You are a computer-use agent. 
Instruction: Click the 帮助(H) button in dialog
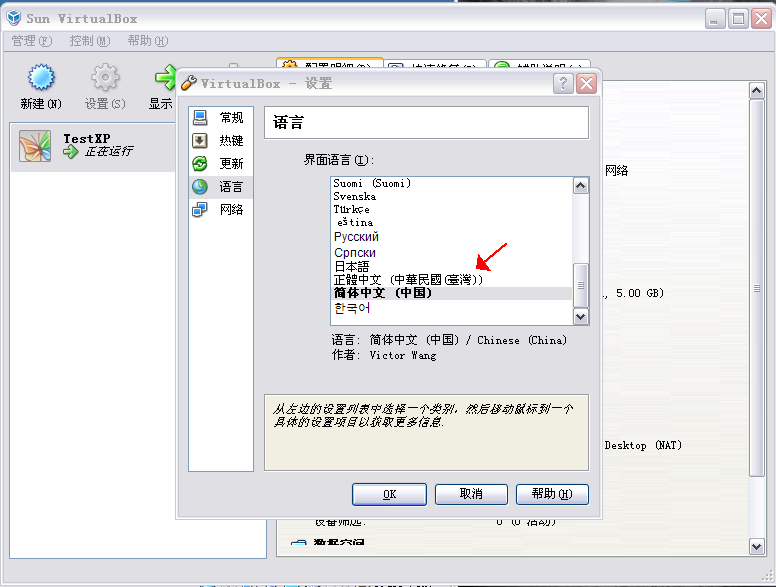552,494
